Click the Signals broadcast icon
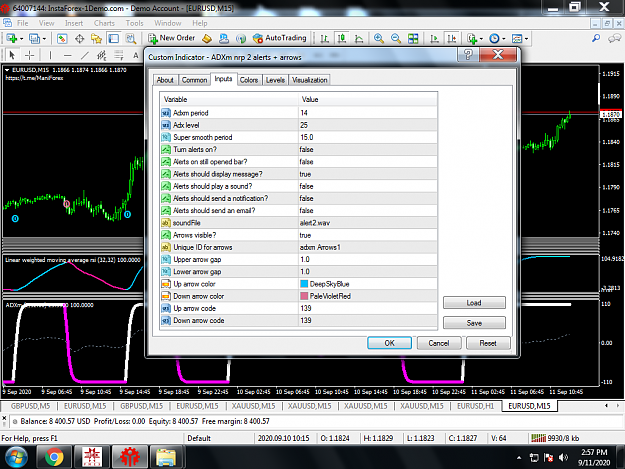Screen dimensions: 625x469 coord(241,39)
